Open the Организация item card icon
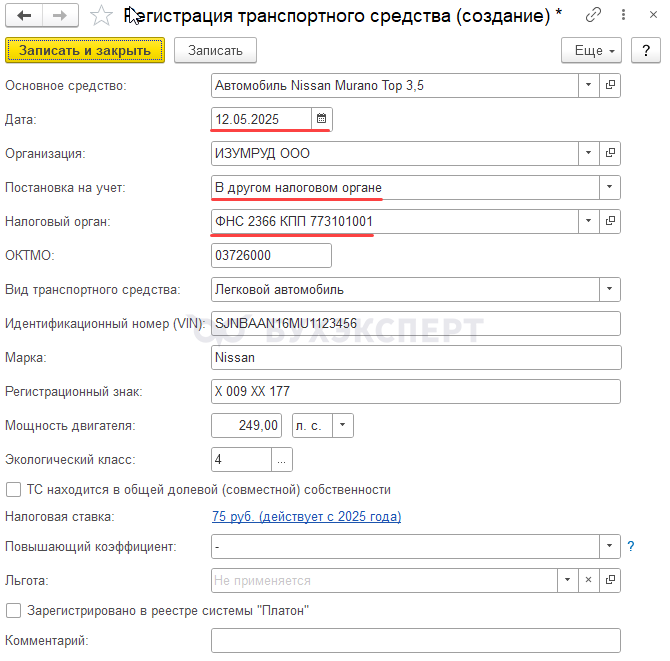670x661 pixels. (610, 153)
